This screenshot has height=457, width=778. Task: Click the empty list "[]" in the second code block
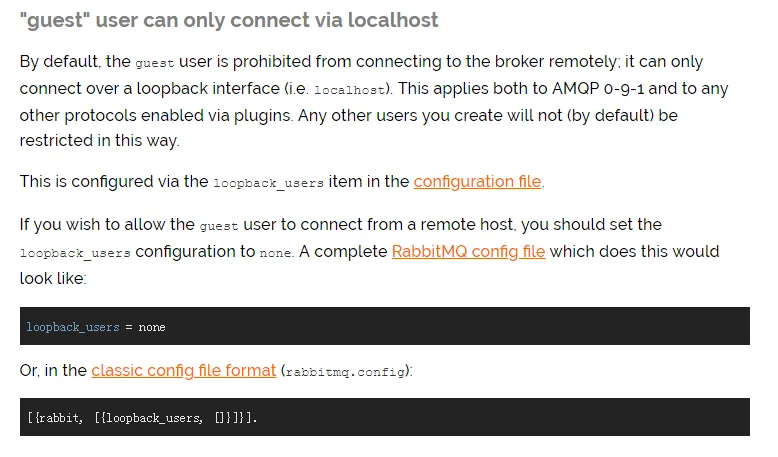click(x=221, y=417)
